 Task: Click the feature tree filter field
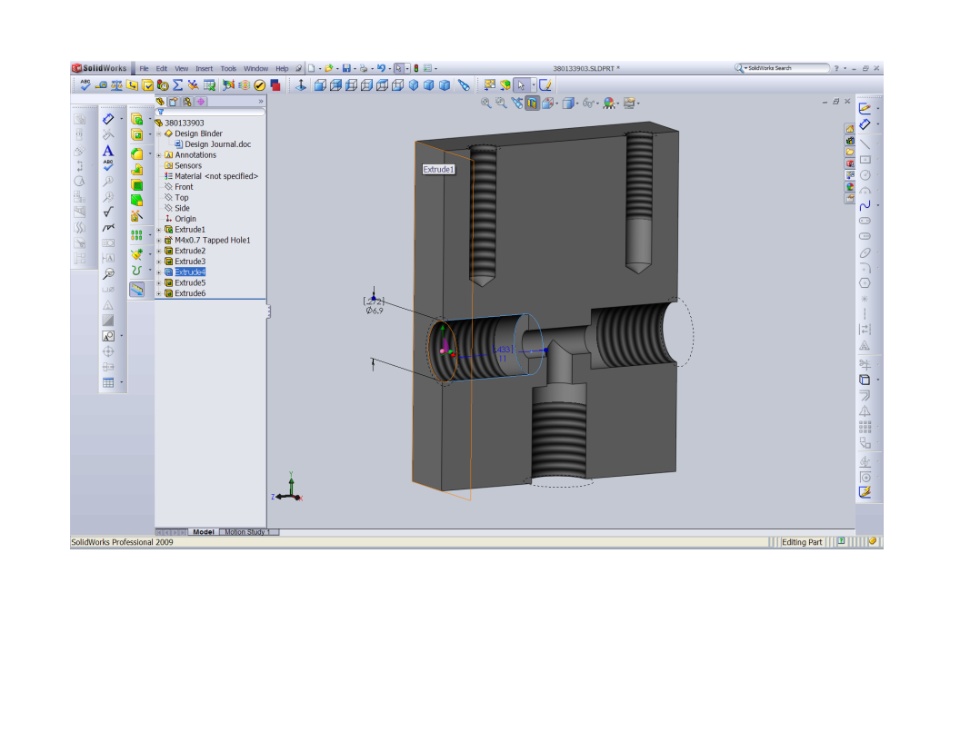pyautogui.click(x=211, y=112)
